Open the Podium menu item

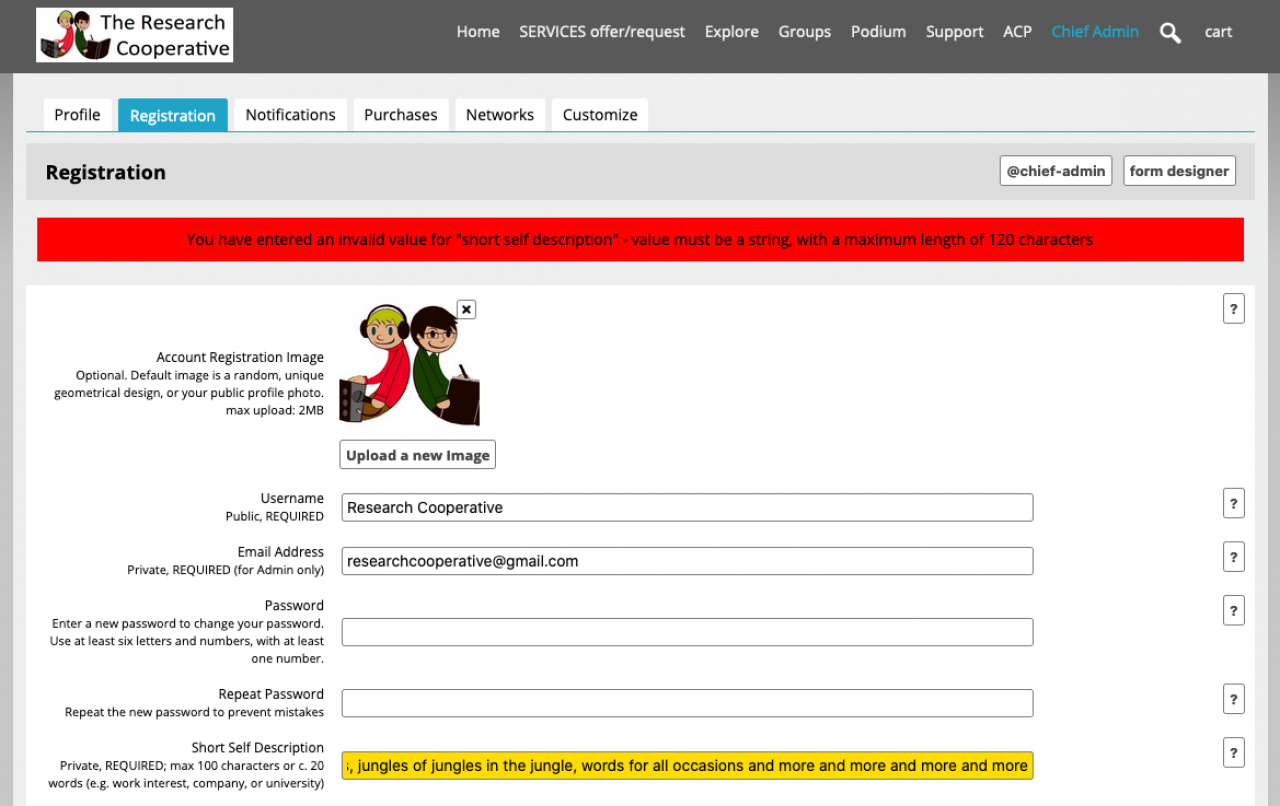[x=879, y=32]
